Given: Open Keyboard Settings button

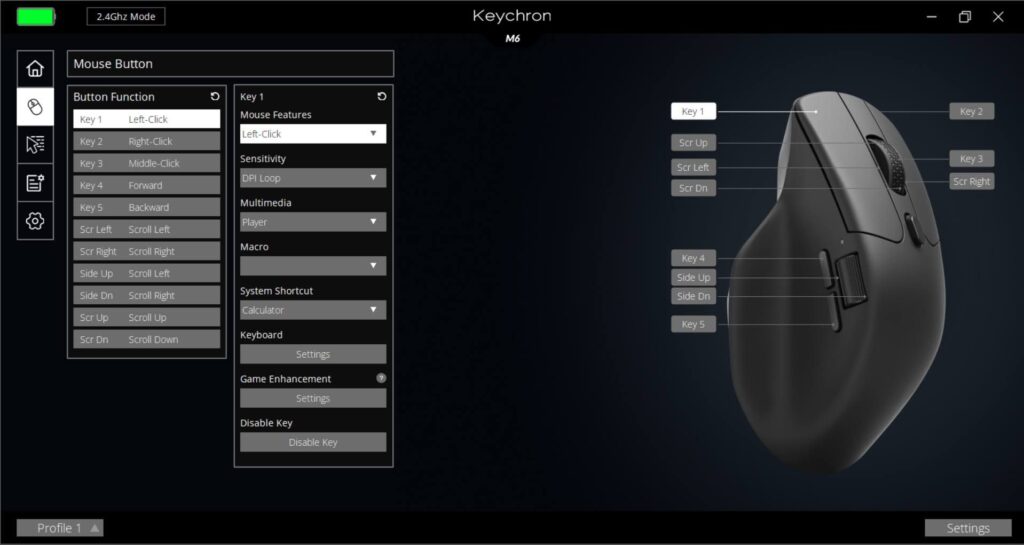Looking at the screenshot, I should [313, 354].
